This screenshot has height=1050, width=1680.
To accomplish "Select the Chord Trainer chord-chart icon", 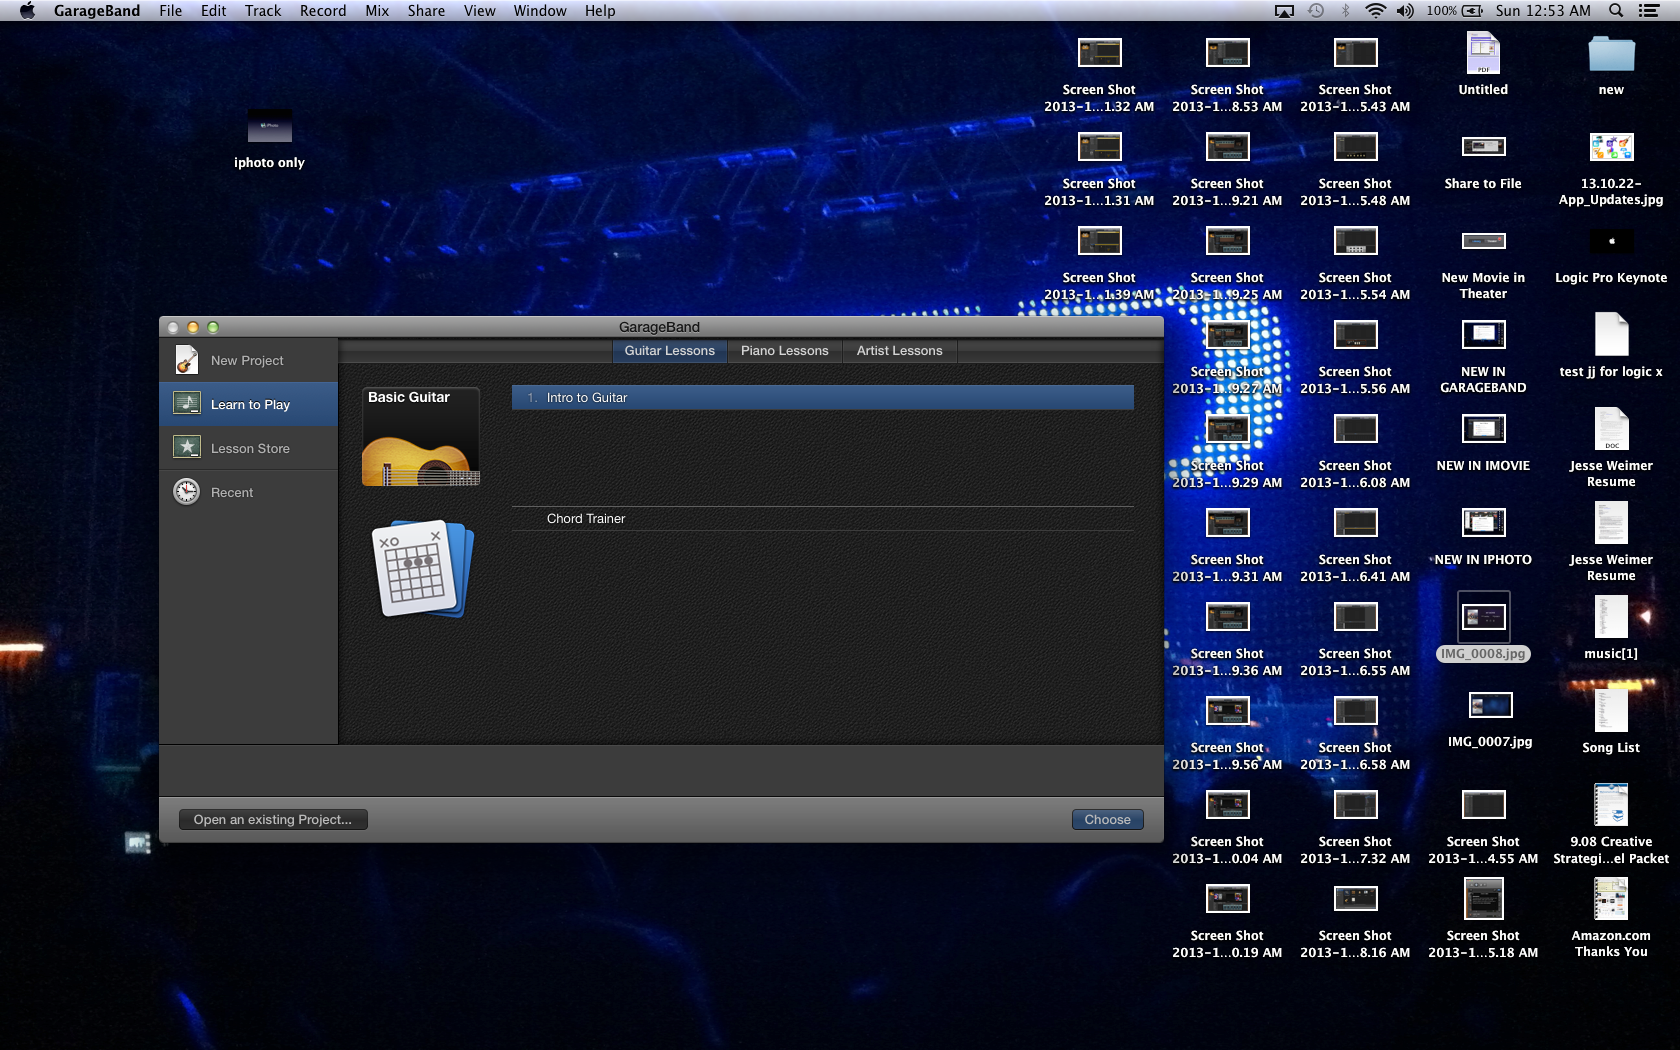I will pos(423,568).
